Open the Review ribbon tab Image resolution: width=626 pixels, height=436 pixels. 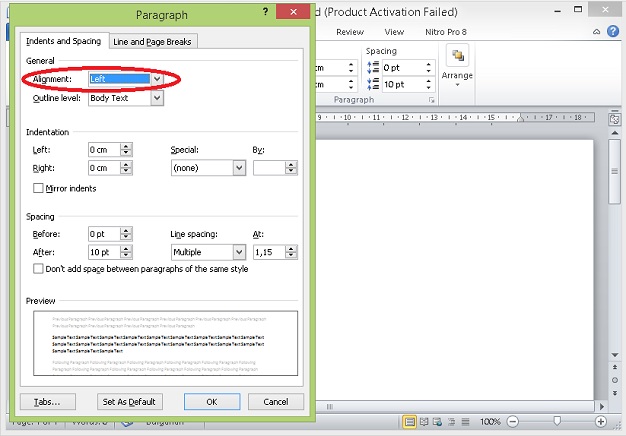[350, 32]
